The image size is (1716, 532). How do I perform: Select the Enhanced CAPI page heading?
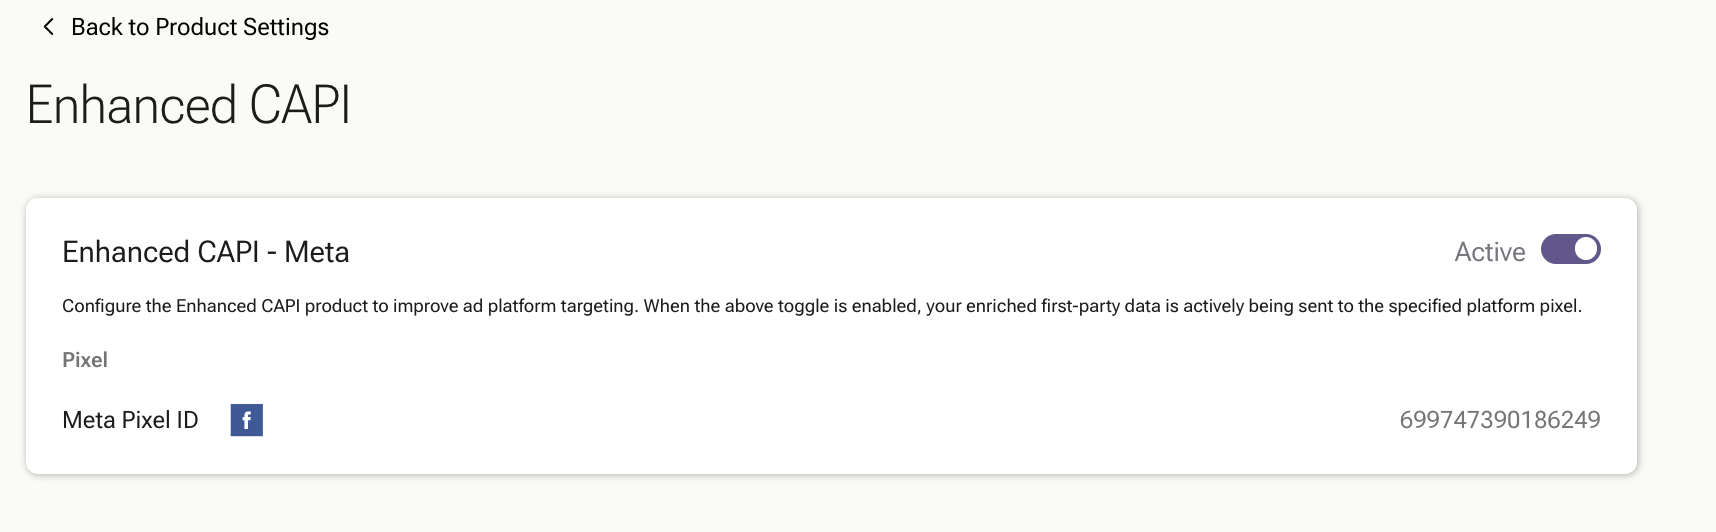[x=189, y=105]
